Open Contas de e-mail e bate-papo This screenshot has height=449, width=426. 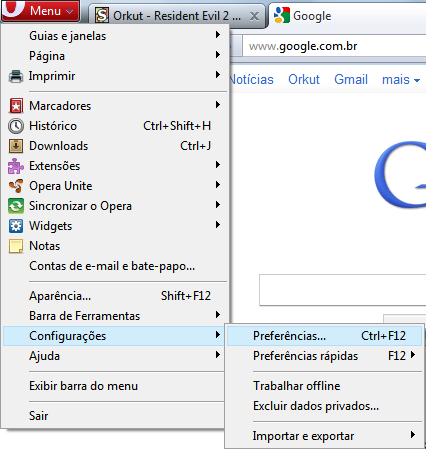(115, 266)
